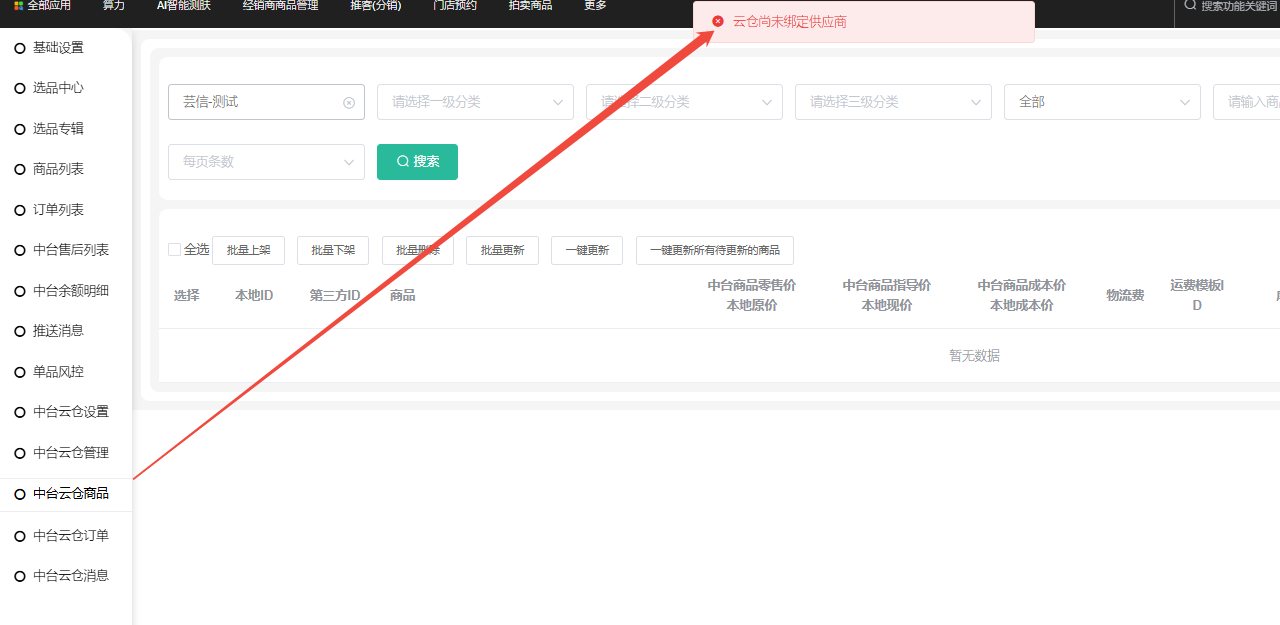Click the red error icon in the notification
Image resolution: width=1280 pixels, height=625 pixels.
click(x=717, y=21)
